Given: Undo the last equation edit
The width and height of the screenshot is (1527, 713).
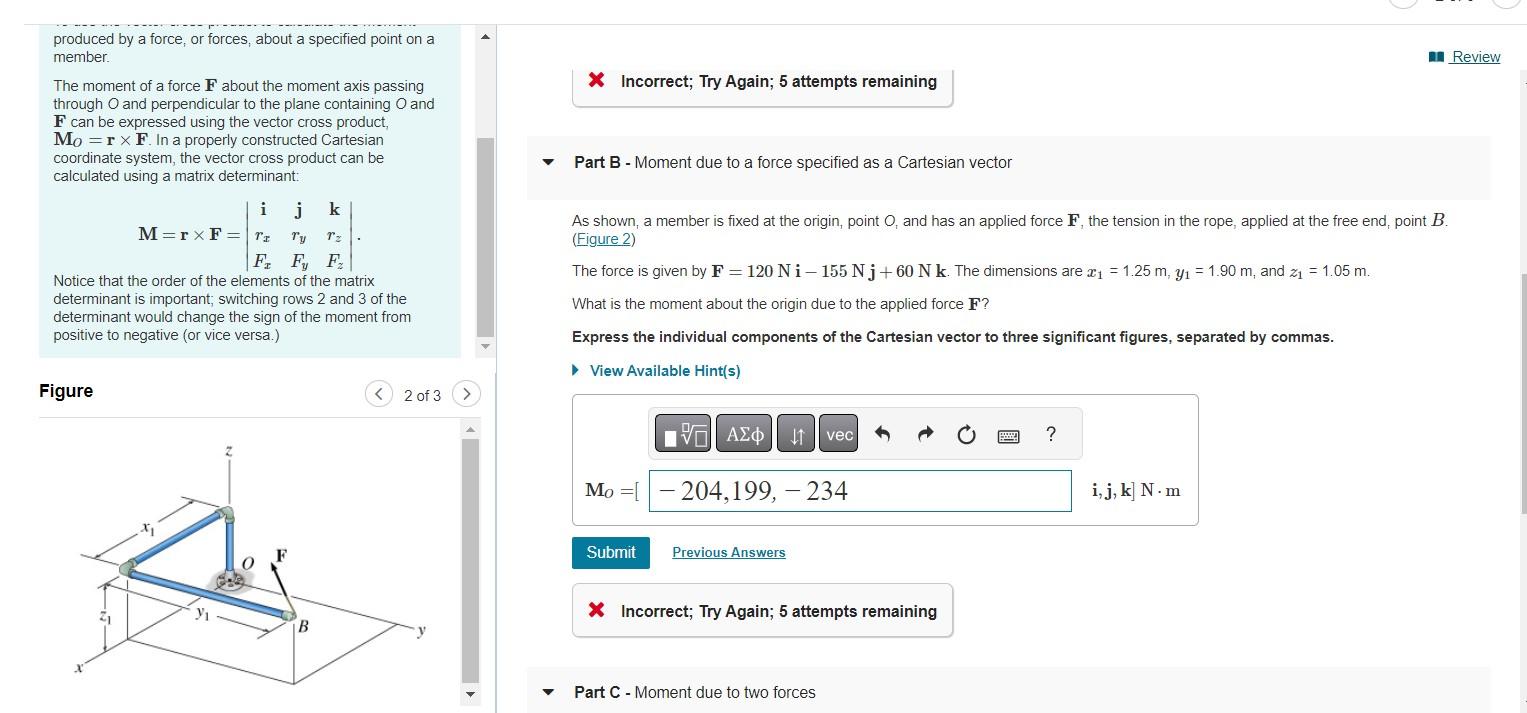Looking at the screenshot, I should pyautogui.click(x=881, y=433).
